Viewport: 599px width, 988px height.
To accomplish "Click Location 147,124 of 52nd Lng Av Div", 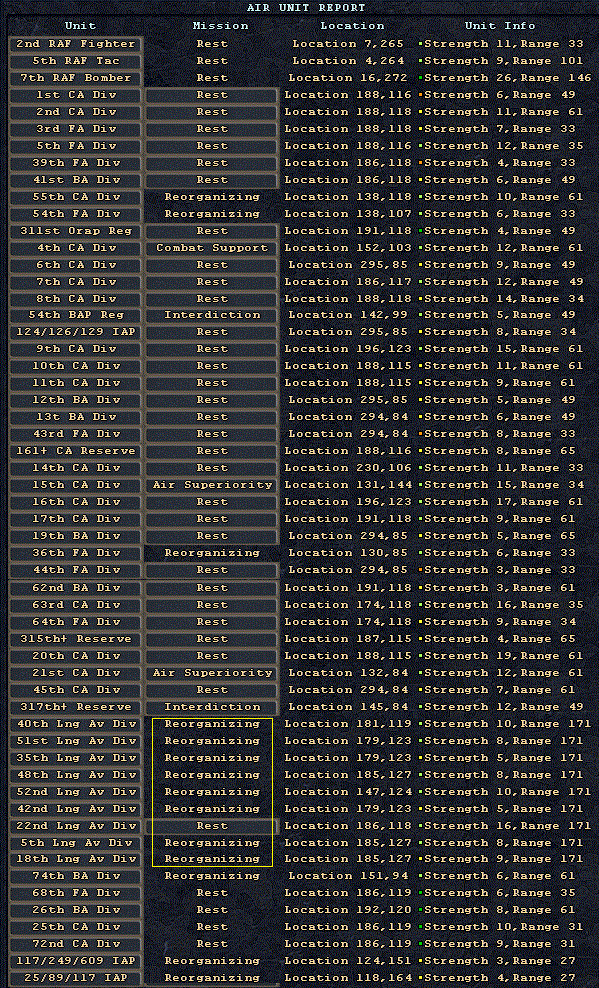I will click(348, 792).
